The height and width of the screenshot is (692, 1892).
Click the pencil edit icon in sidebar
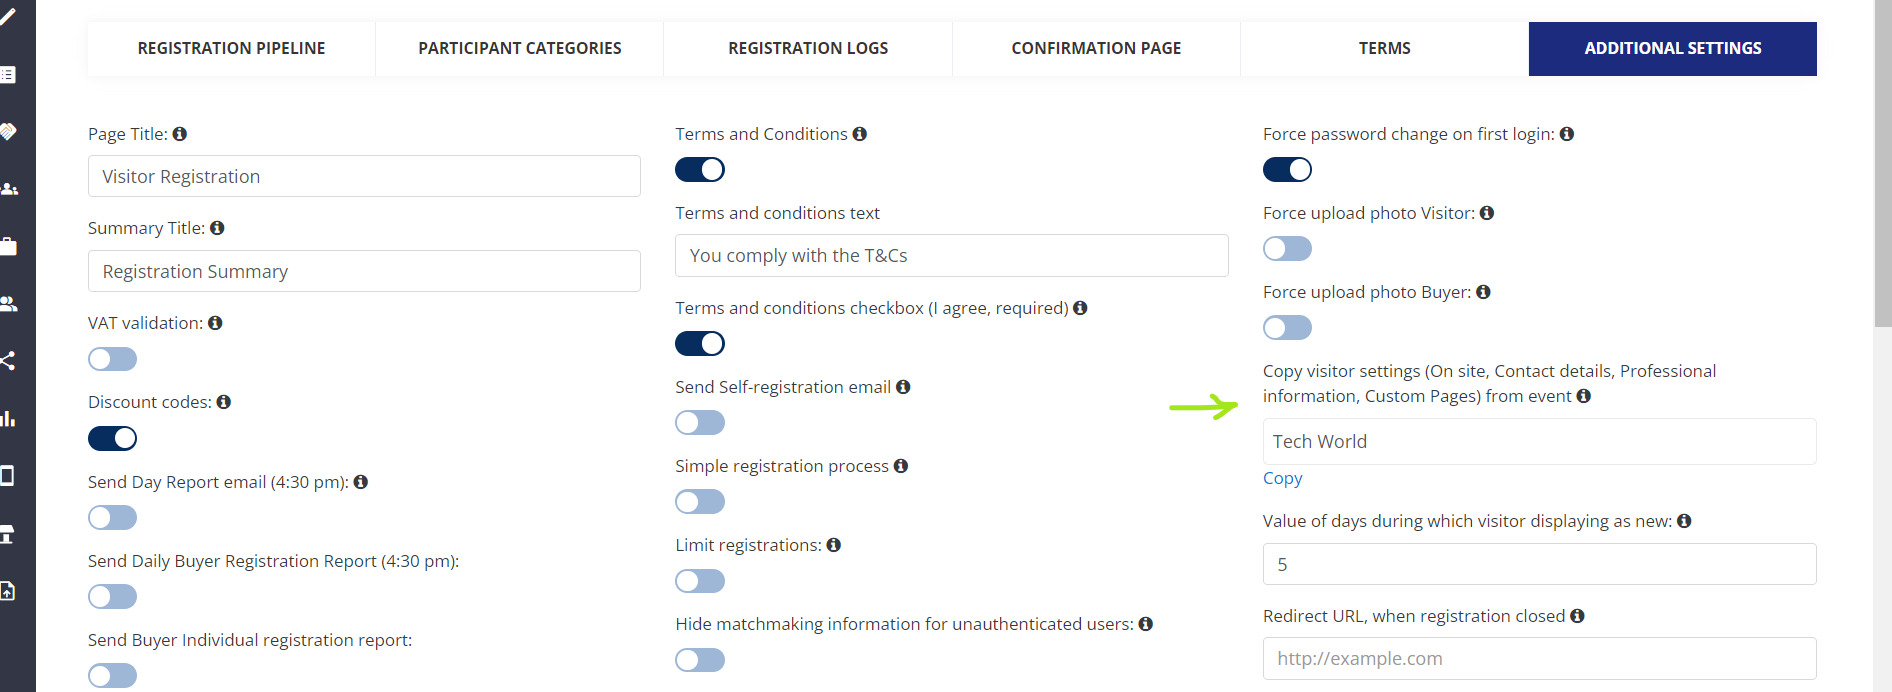coord(8,17)
